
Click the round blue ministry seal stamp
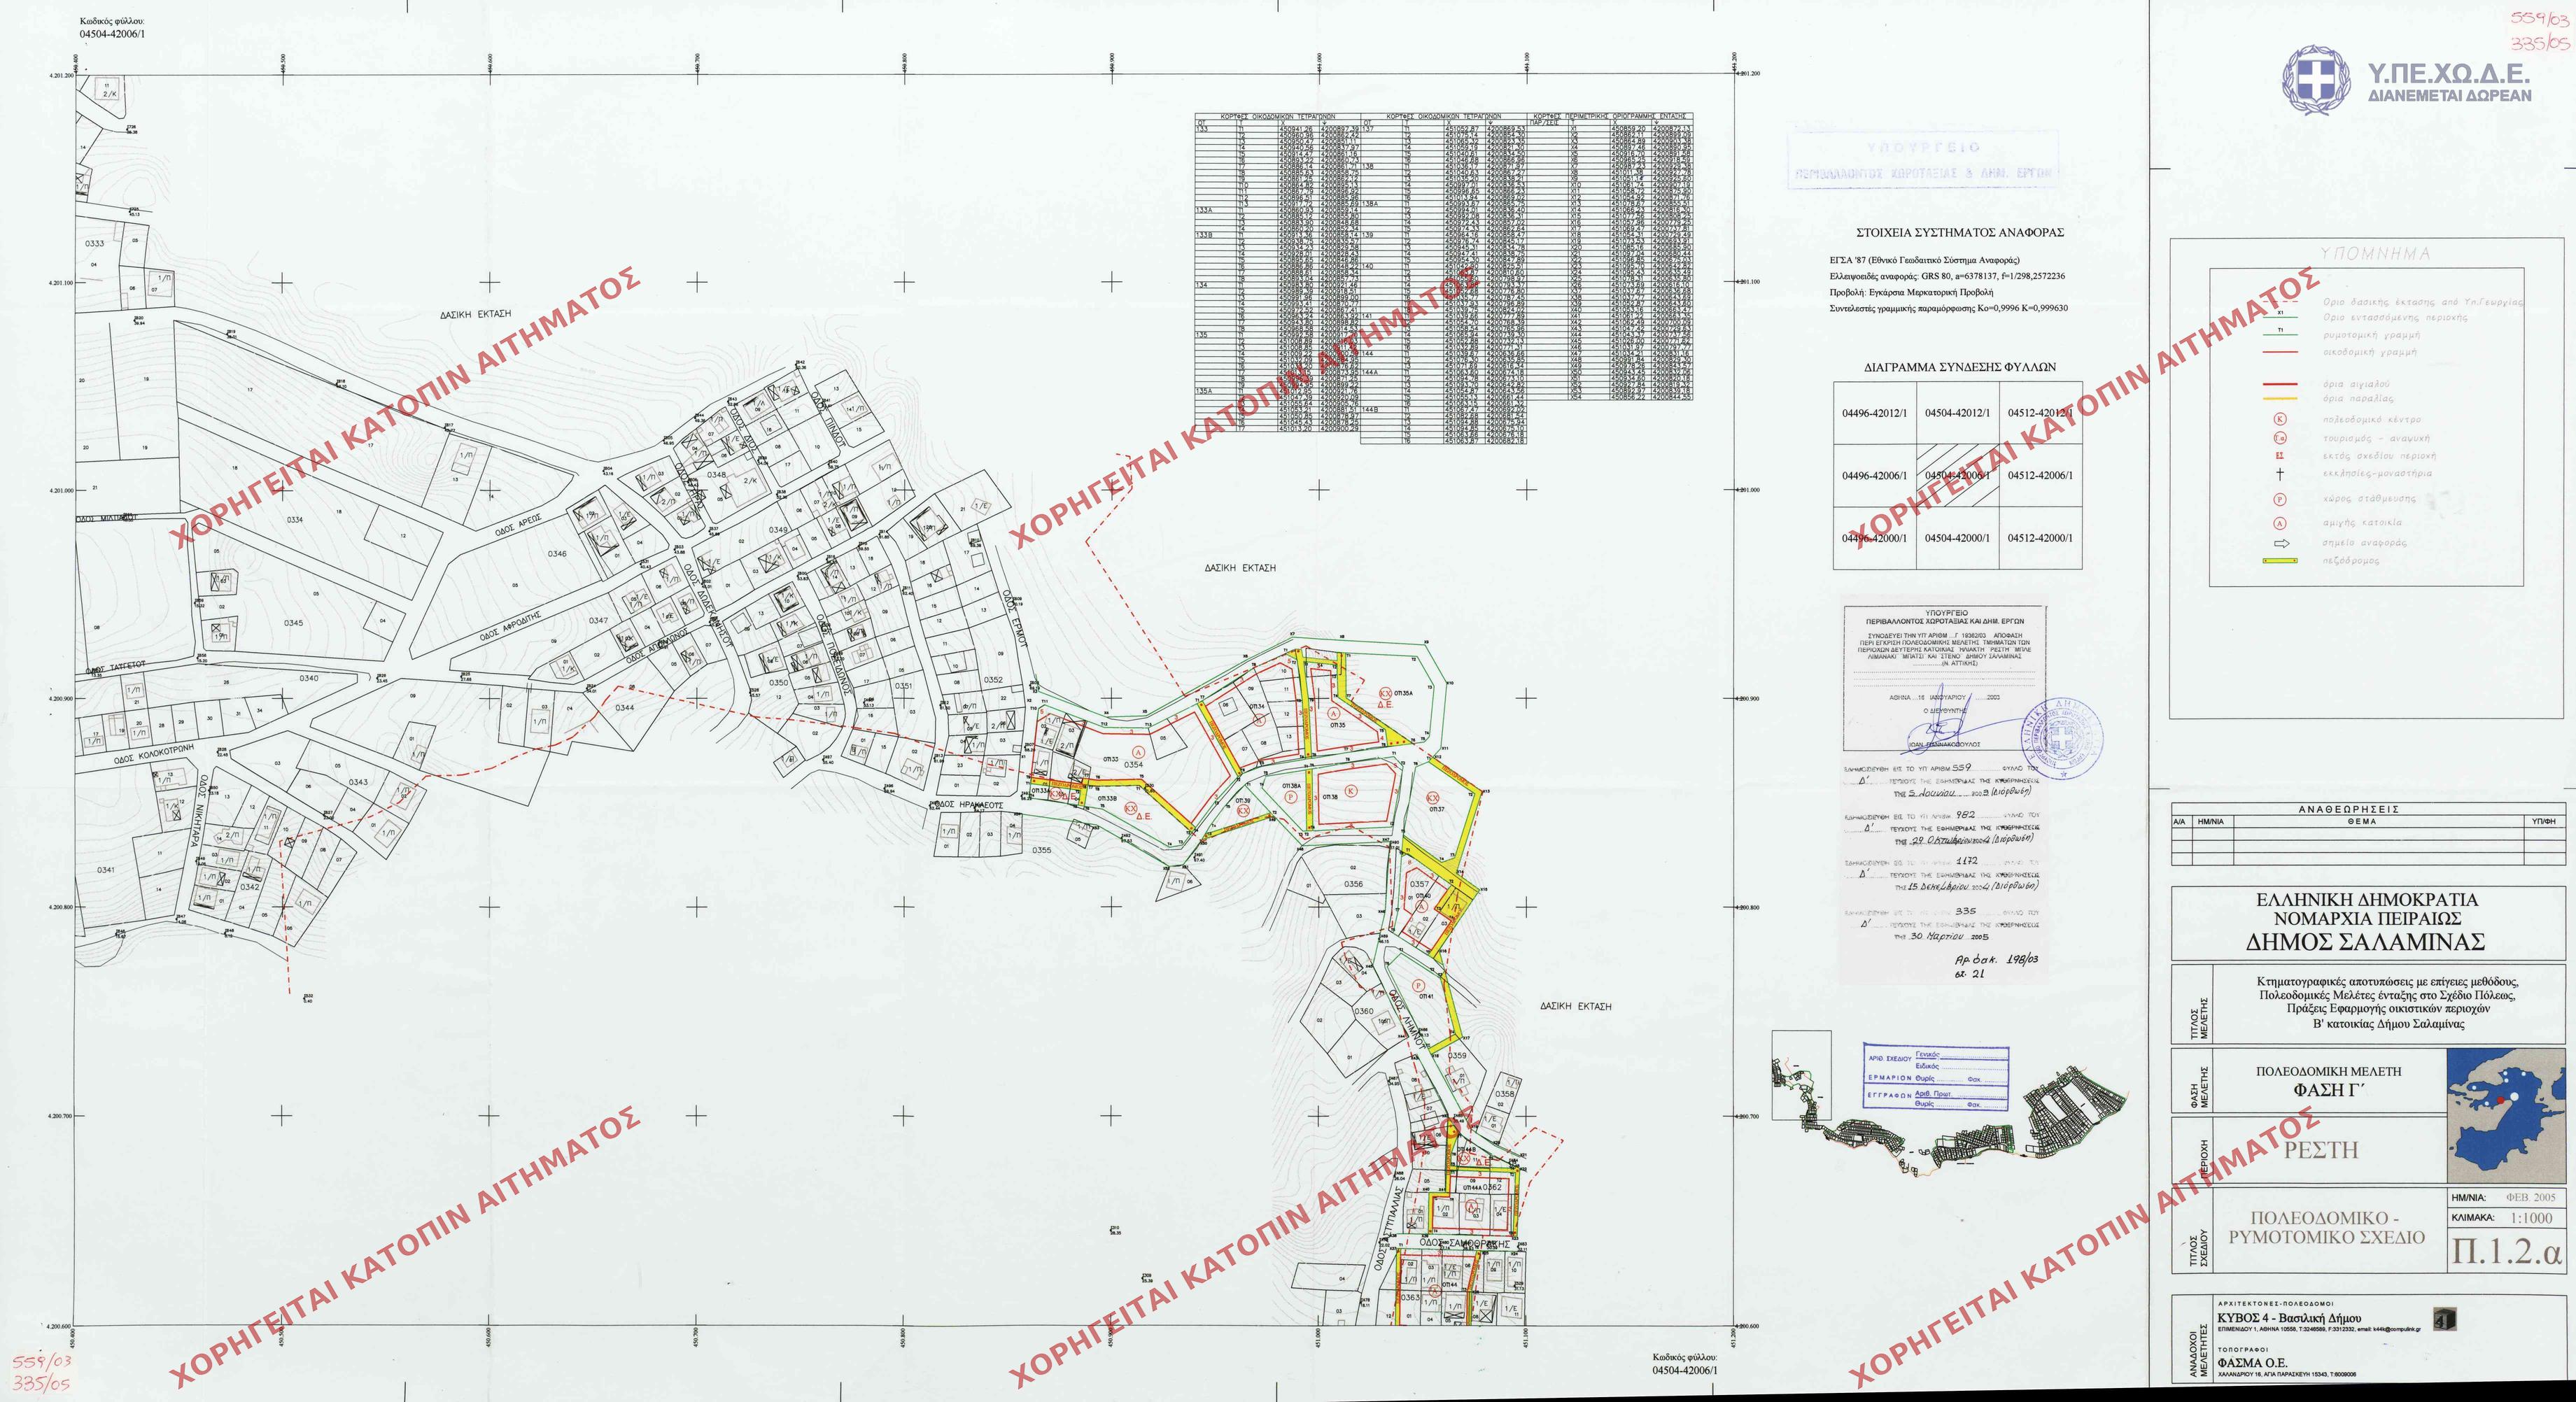[2064, 739]
